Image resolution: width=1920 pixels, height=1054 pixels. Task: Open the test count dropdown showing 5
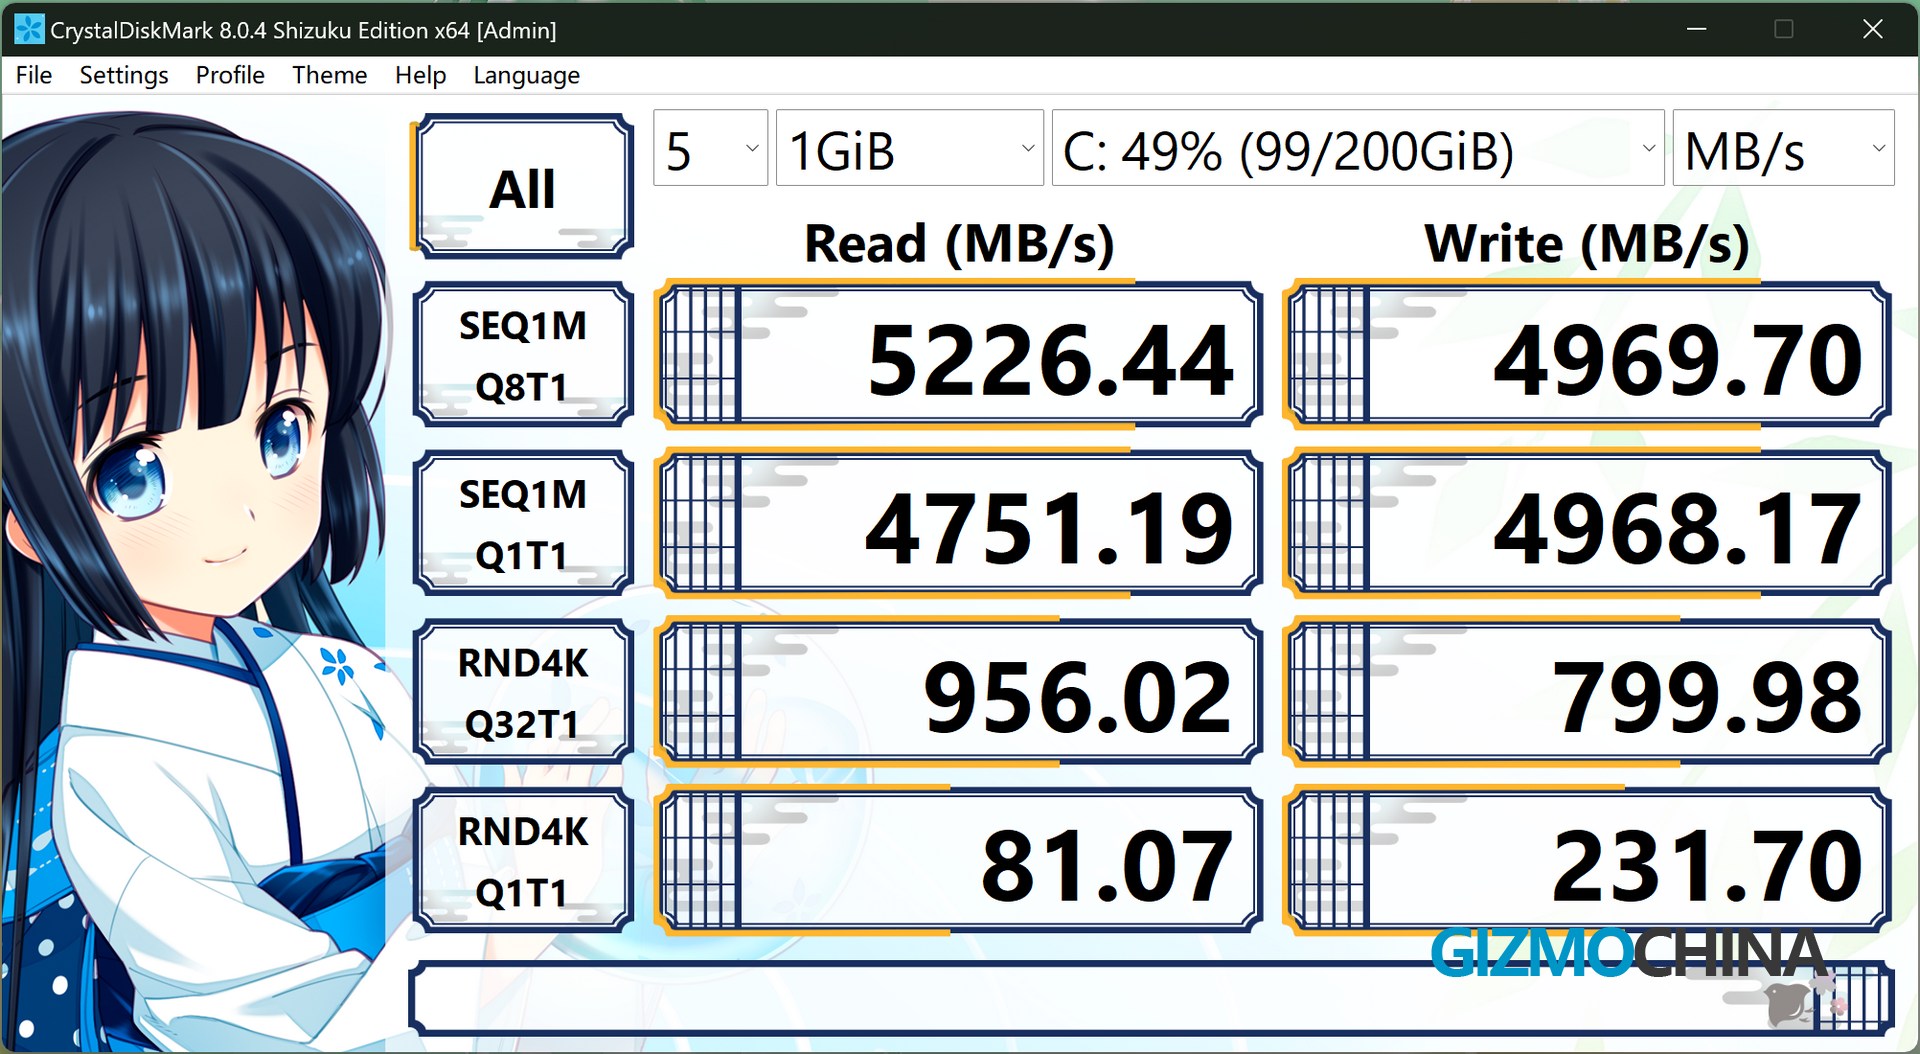coord(710,149)
